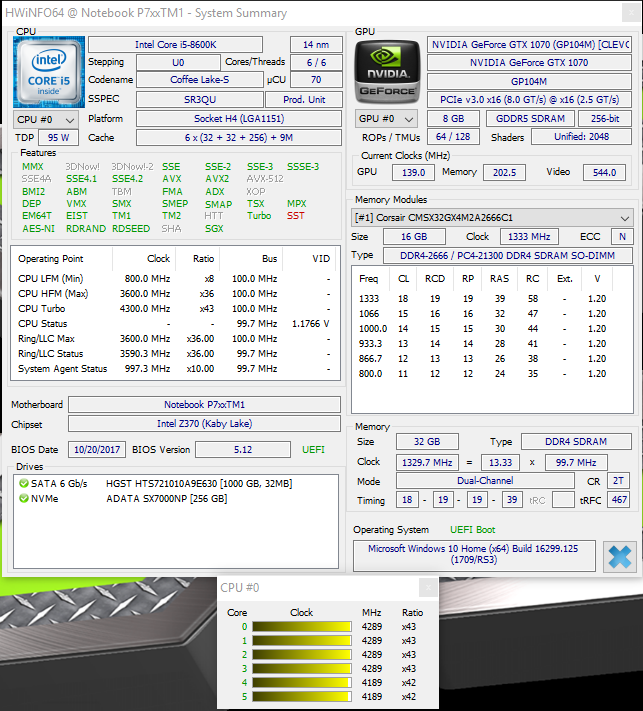643x711 pixels.
Task: Click the Unified: 2048 shaders field
Action: pos(581,136)
